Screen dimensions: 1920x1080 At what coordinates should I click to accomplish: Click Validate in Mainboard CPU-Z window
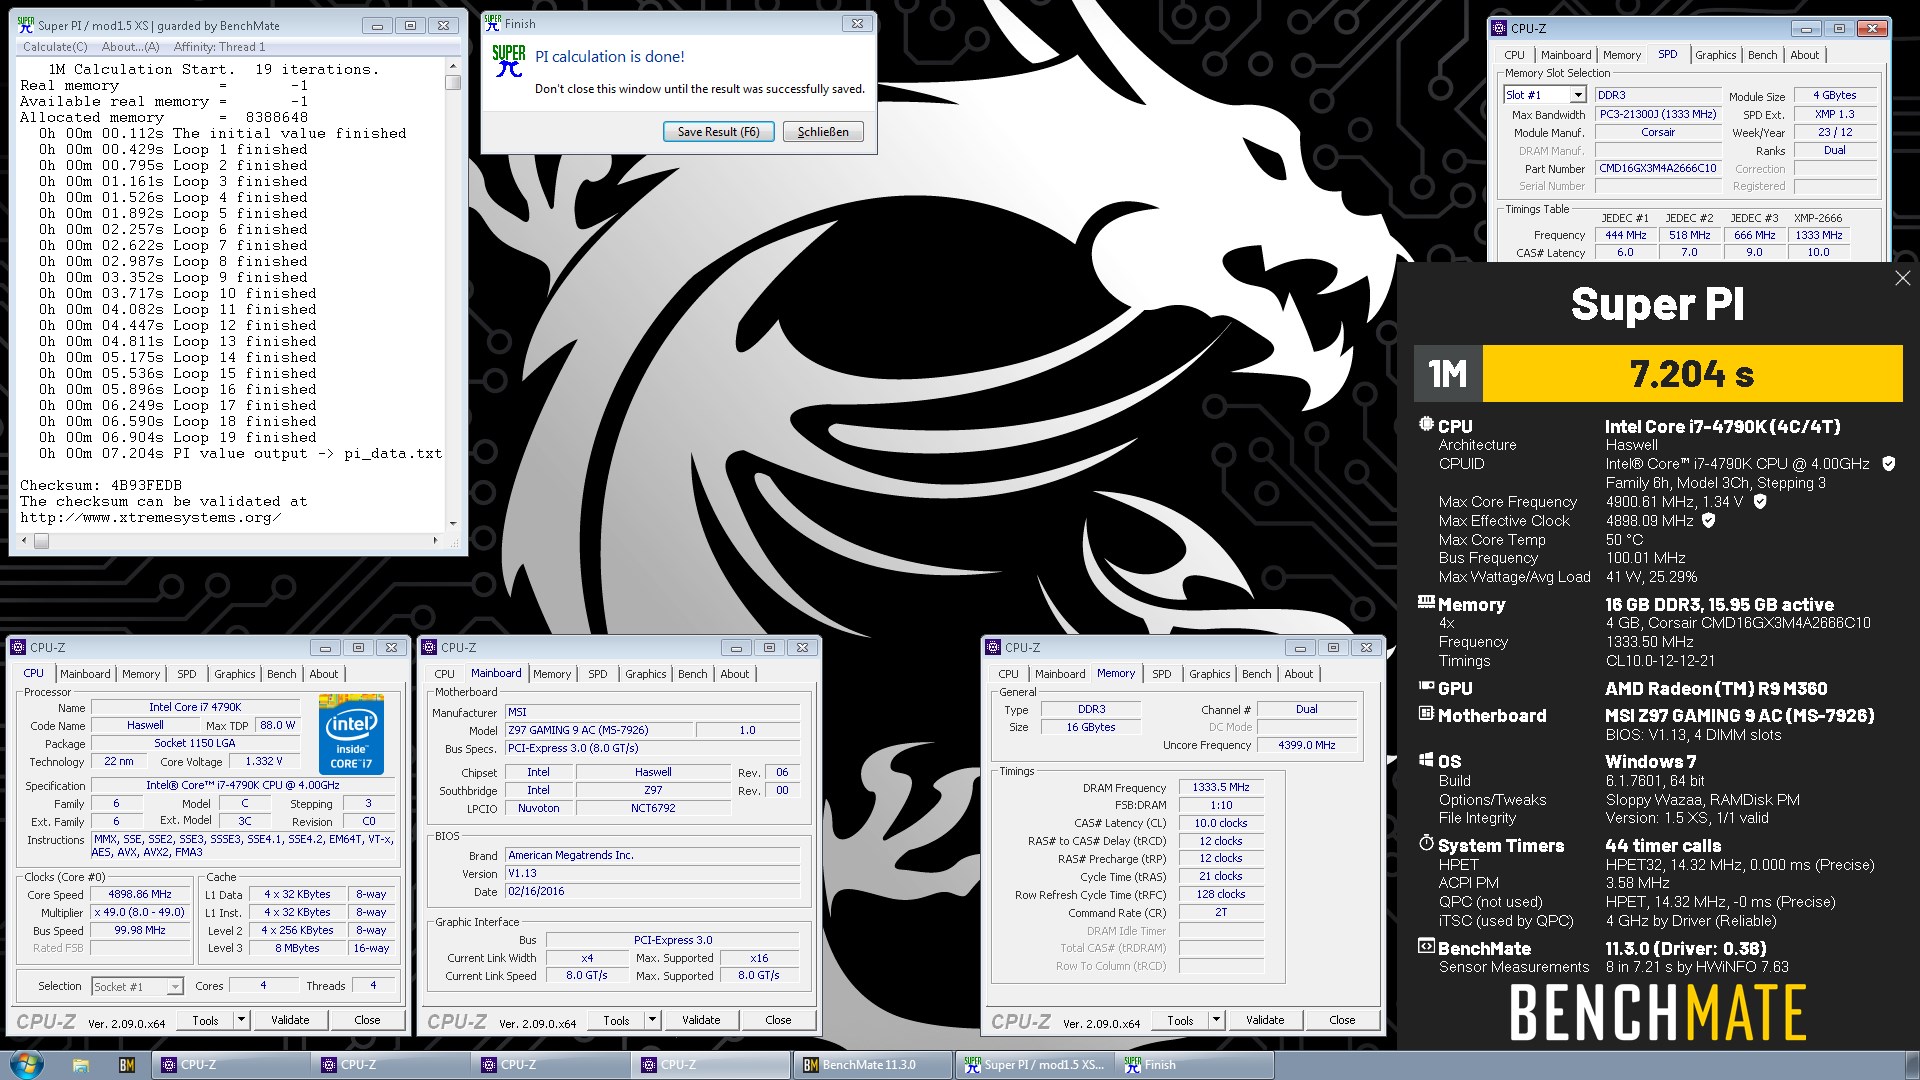(x=701, y=1020)
